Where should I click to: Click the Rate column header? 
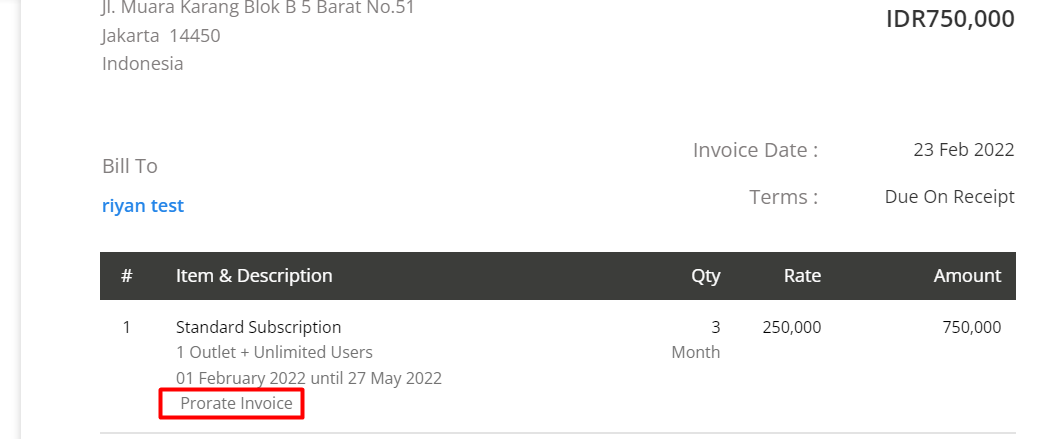click(x=802, y=276)
